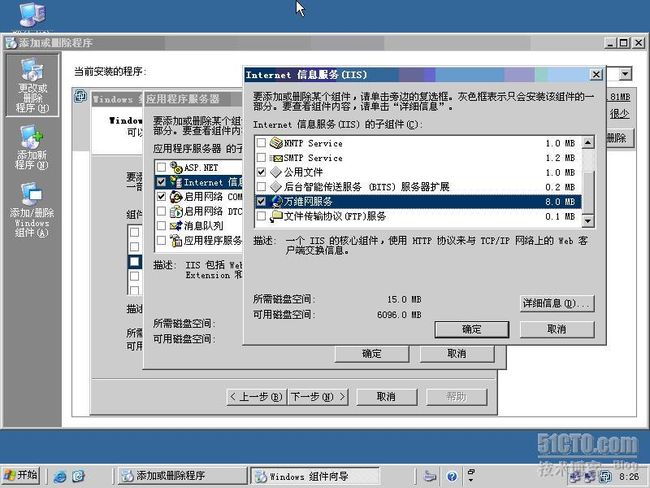This screenshot has width=650, height=488.
Task: Switch to 添加或删除程序 taskbar button
Action: coord(181,476)
